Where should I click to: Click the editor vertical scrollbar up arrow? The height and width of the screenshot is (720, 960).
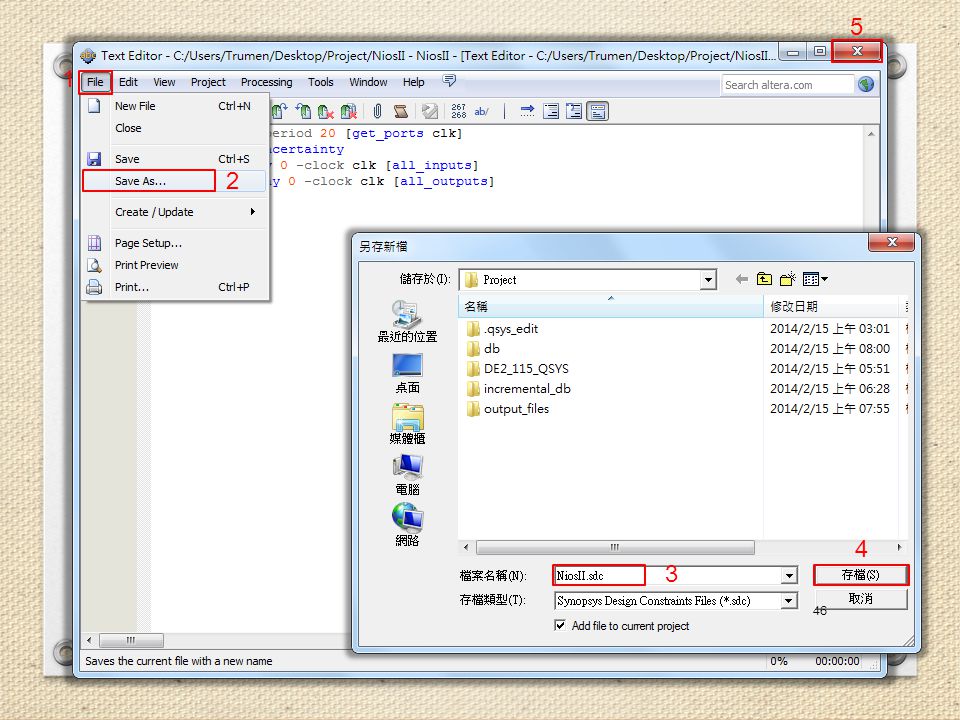tap(871, 133)
